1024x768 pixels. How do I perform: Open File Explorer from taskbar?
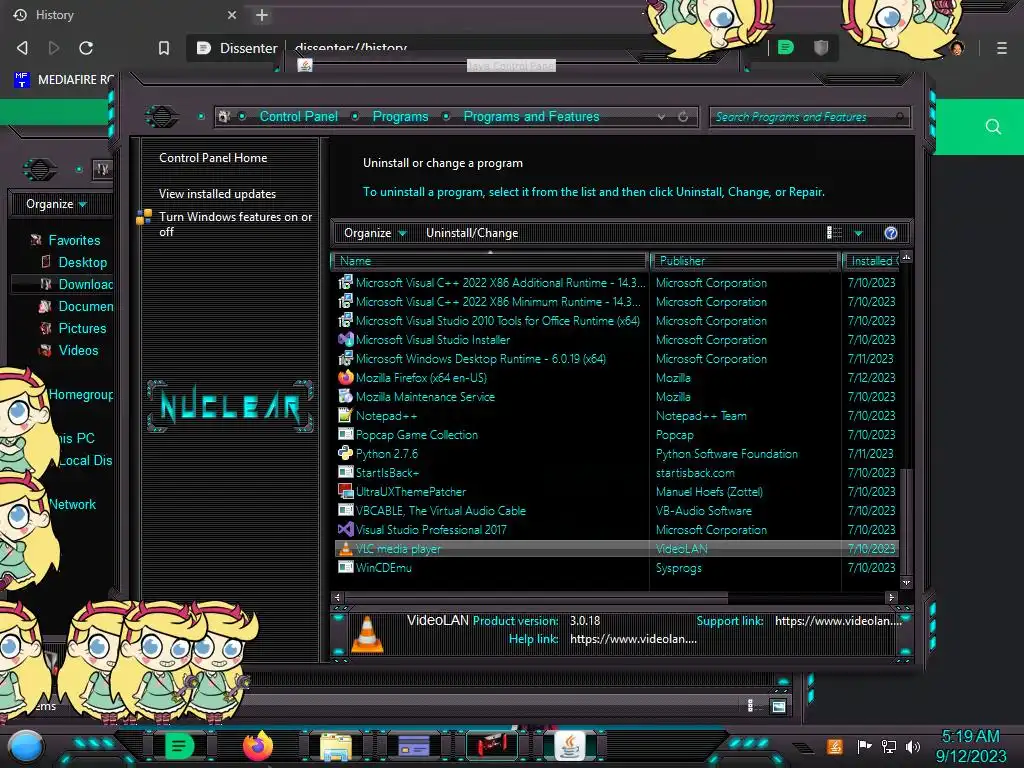point(336,746)
